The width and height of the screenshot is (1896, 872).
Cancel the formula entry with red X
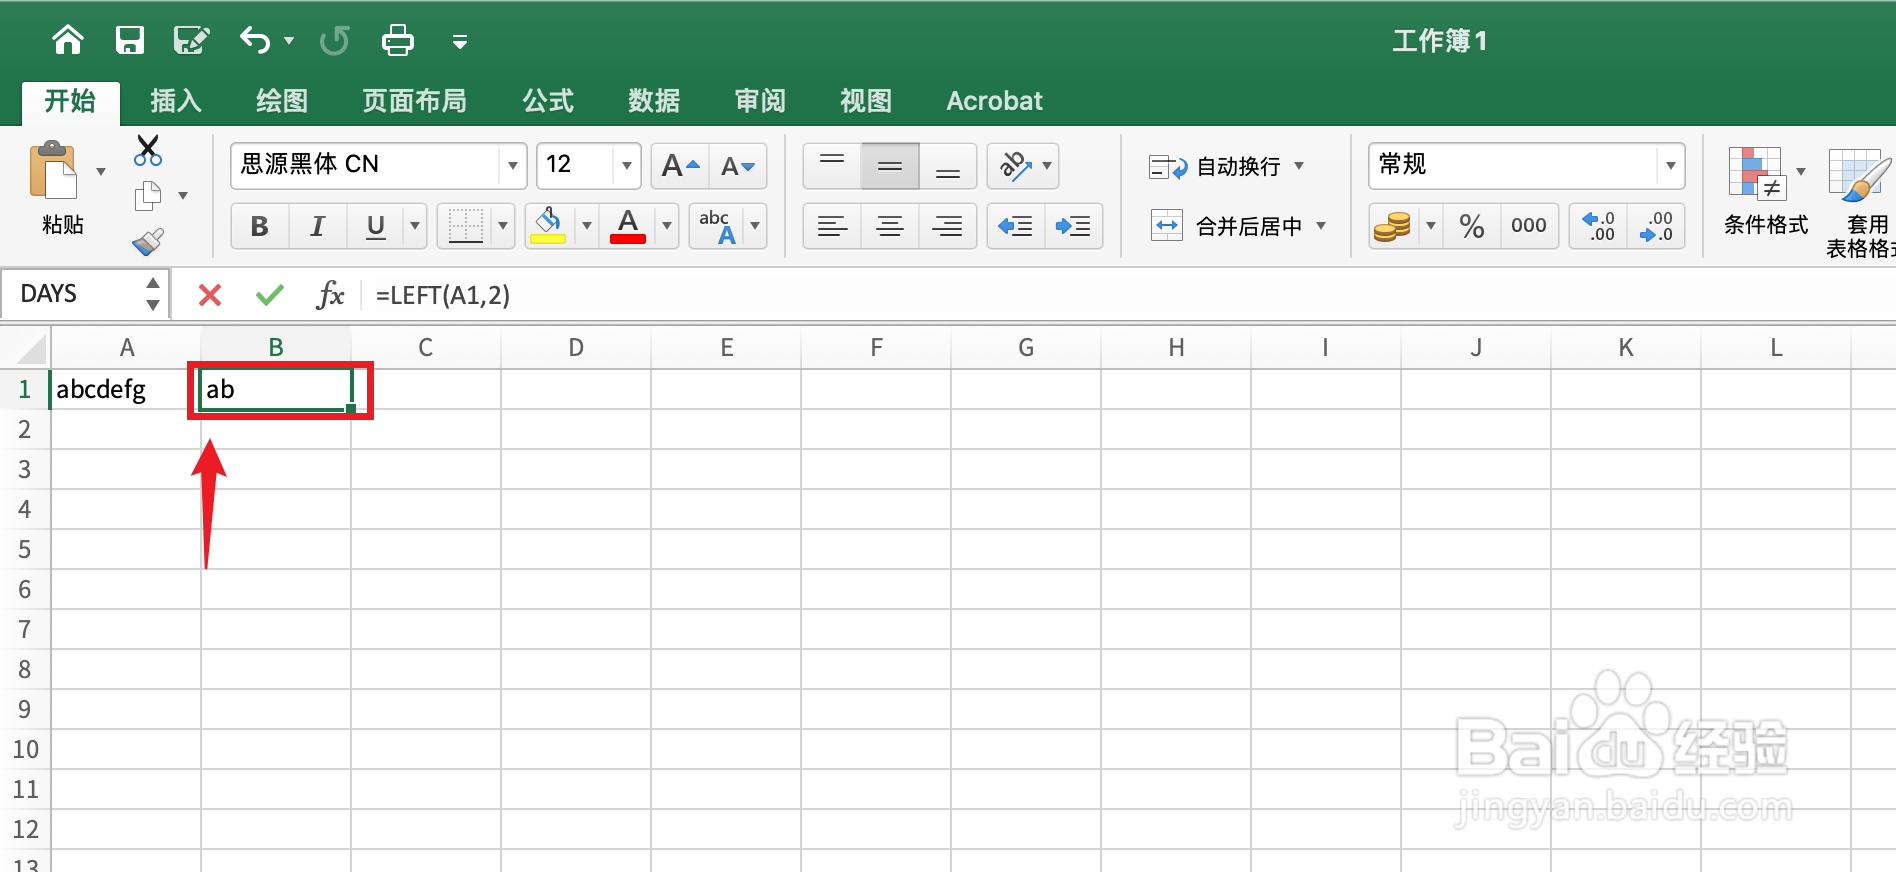coord(210,295)
